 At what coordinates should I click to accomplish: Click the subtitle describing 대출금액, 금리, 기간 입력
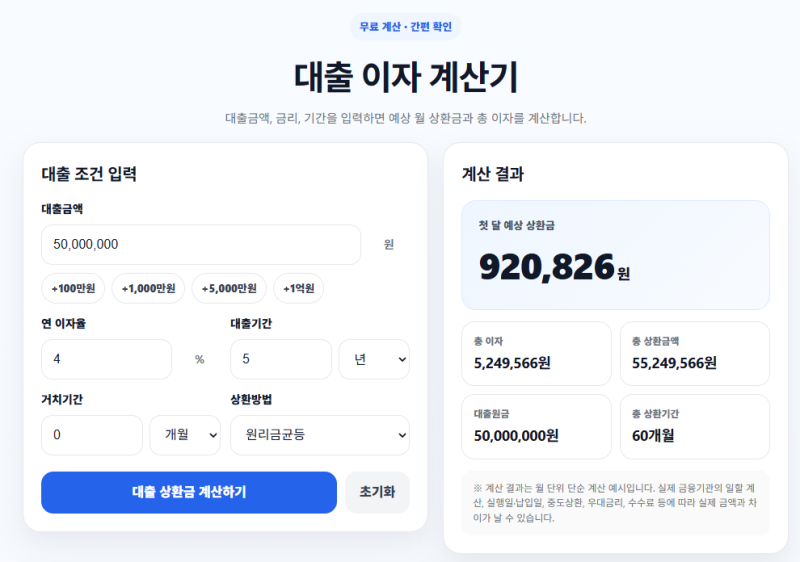point(406,118)
